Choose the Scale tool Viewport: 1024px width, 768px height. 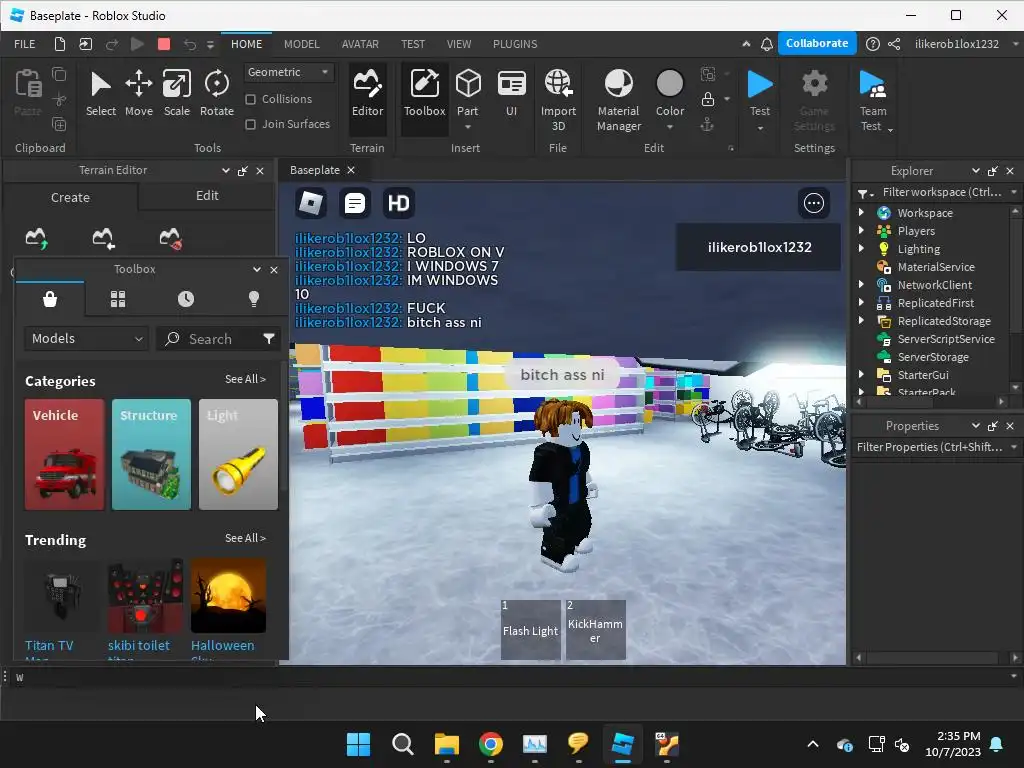pos(176,95)
